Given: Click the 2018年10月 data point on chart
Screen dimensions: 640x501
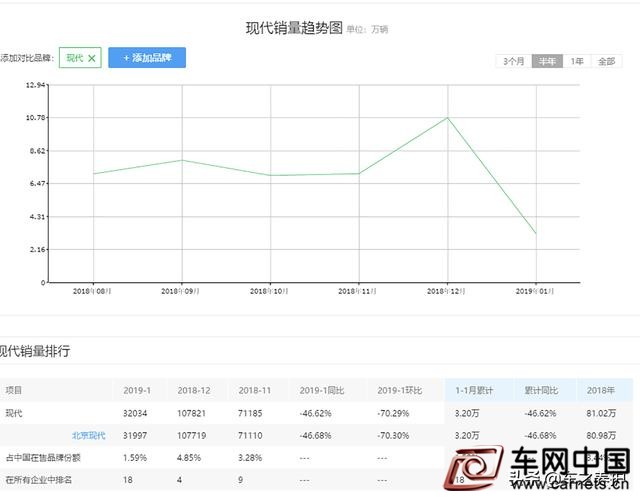Looking at the screenshot, I should [x=271, y=176].
